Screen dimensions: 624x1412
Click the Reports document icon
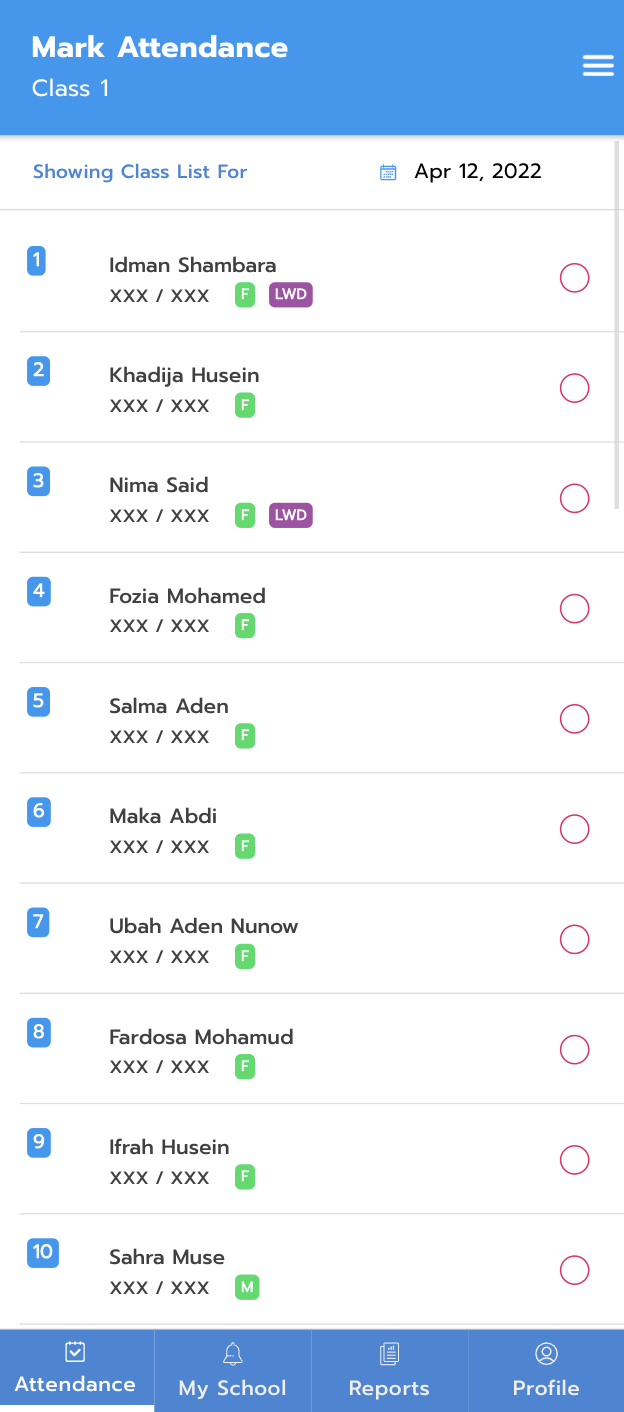click(x=389, y=1354)
